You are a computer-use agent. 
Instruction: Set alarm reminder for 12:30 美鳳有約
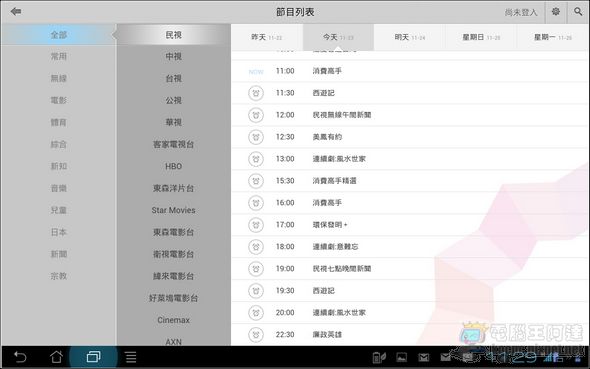click(256, 137)
